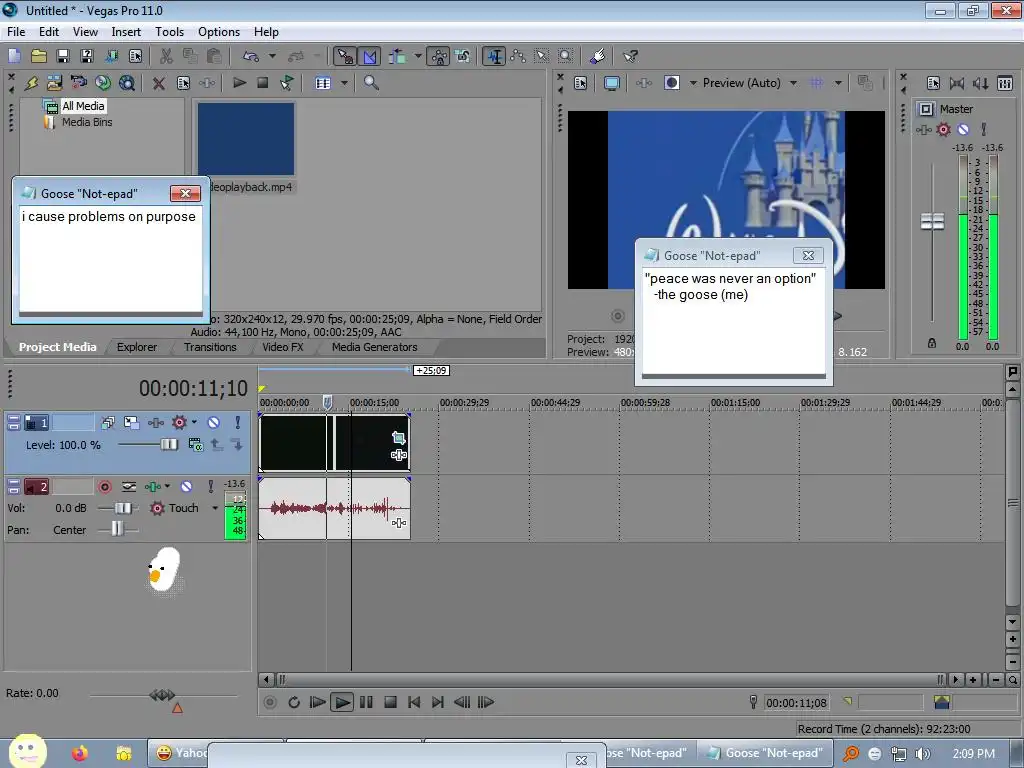Open Event Pan/Crop on the video clip

click(x=398, y=438)
